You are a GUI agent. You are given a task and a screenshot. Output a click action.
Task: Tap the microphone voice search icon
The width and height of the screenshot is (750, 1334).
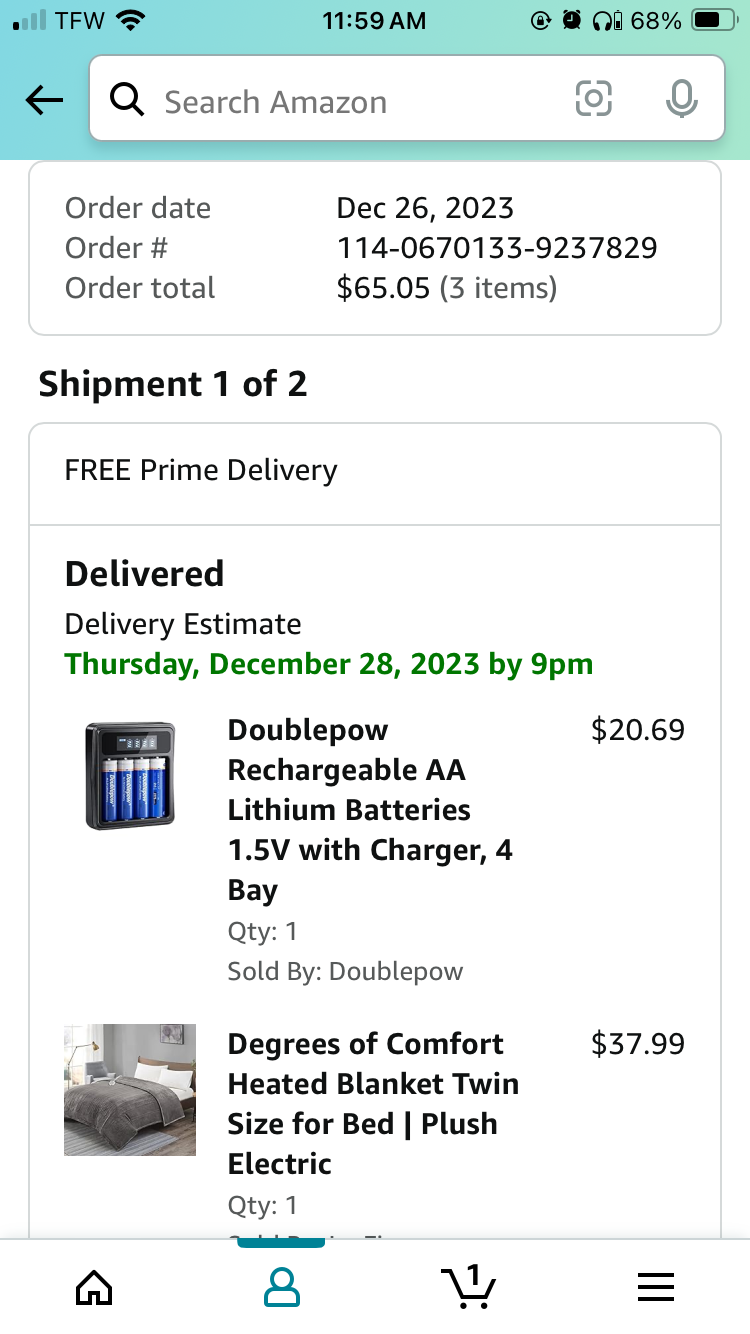(682, 99)
